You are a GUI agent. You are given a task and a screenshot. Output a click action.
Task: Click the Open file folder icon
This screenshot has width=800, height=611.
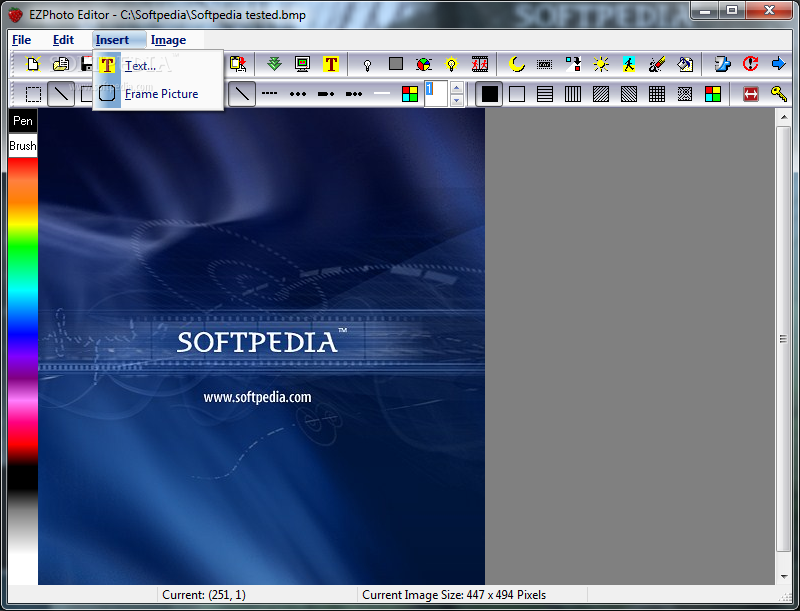(x=61, y=64)
